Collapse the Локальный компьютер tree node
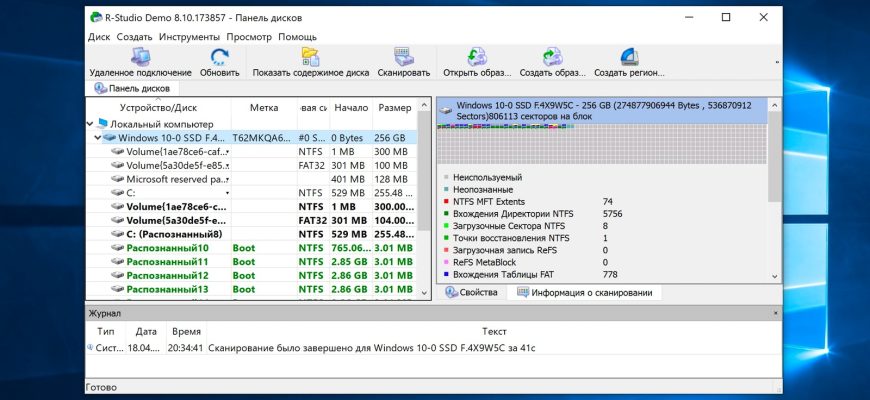 tap(90, 124)
